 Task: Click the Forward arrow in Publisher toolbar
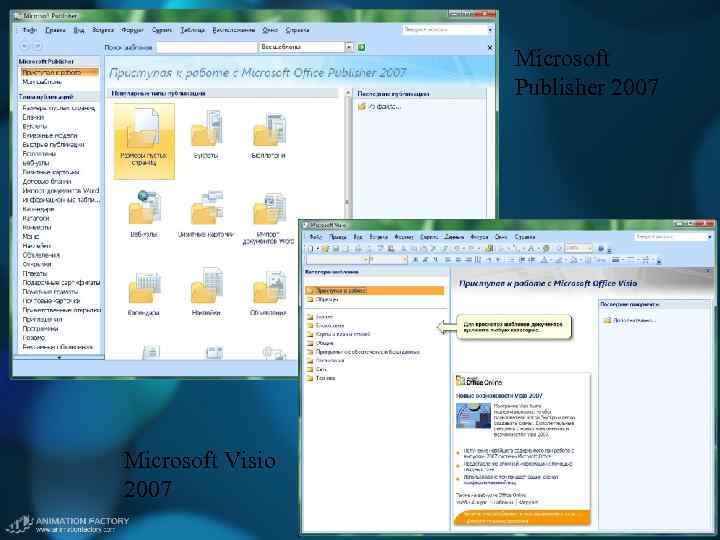[x=38, y=46]
